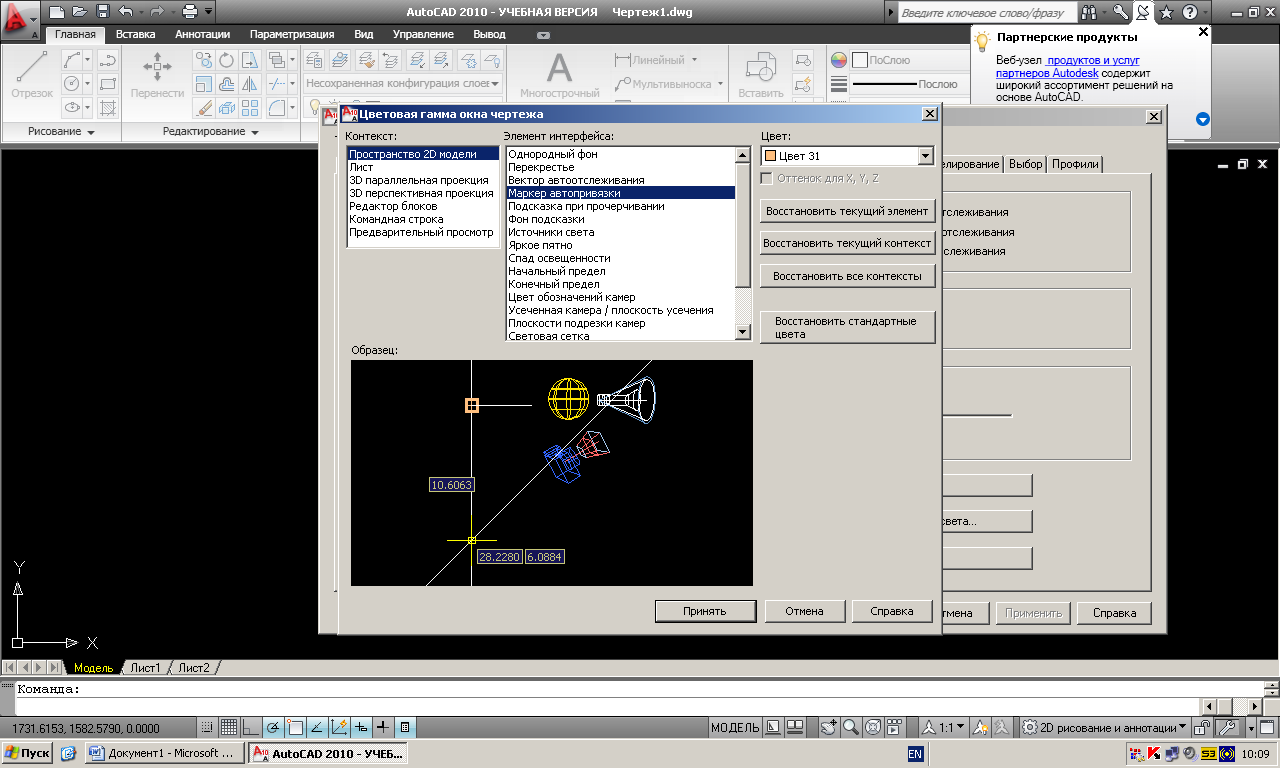Switch to the Вид ribbon tab
This screenshot has height=768, width=1280.
(364, 34)
